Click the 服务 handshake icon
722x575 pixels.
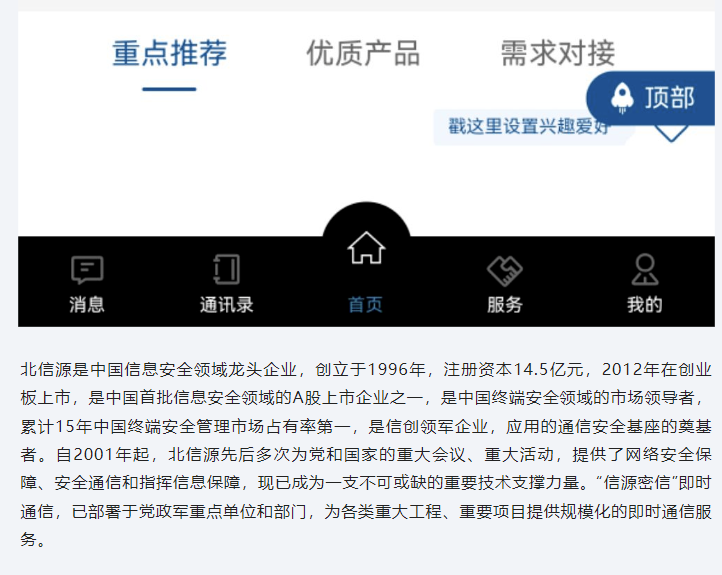pyautogui.click(x=505, y=270)
